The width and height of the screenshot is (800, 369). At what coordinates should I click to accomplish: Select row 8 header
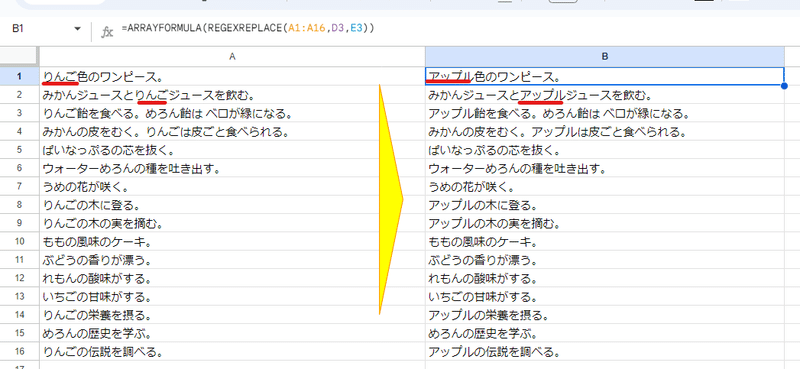pos(19,205)
